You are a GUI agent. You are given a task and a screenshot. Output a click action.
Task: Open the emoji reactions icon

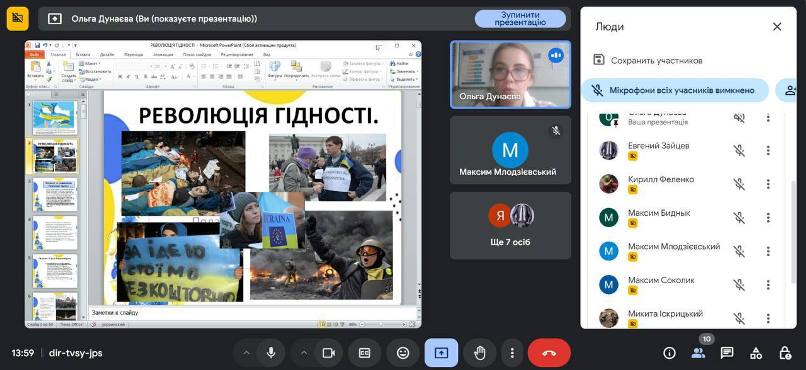[403, 353]
